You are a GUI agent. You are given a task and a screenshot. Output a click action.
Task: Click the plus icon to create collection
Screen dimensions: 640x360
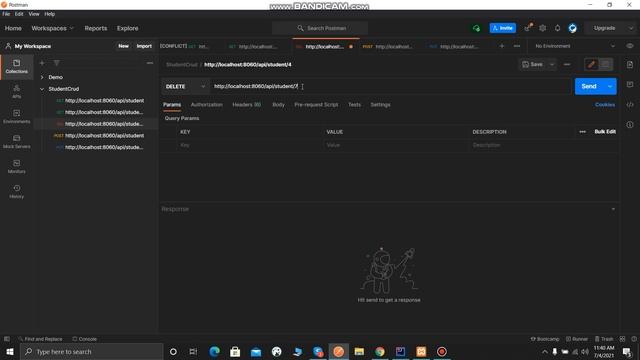pyautogui.click(x=42, y=63)
